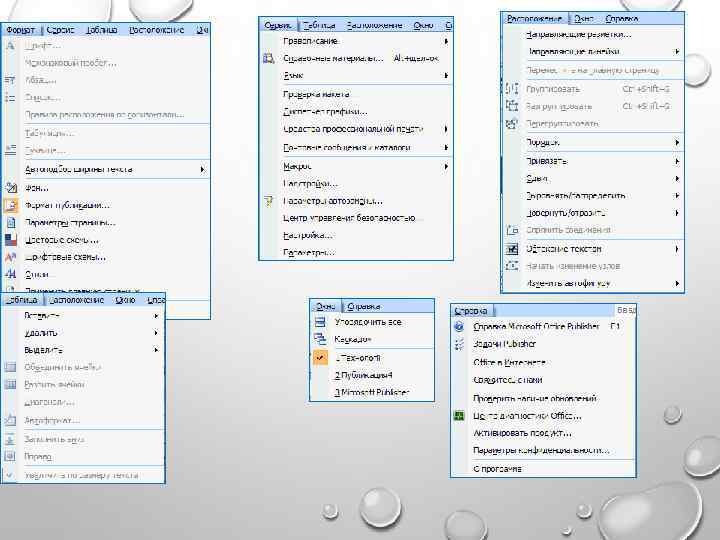Click the green Центр диагностики Office icon
The height and width of the screenshot is (540, 720).
(x=459, y=416)
